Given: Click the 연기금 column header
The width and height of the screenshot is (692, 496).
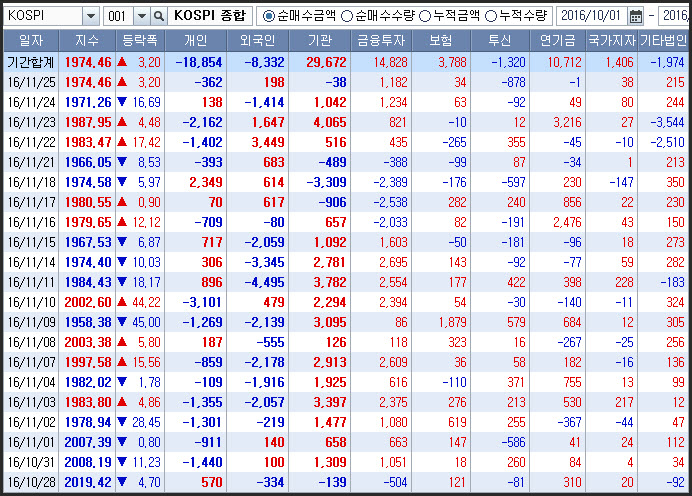Looking at the screenshot, I should coord(558,41).
